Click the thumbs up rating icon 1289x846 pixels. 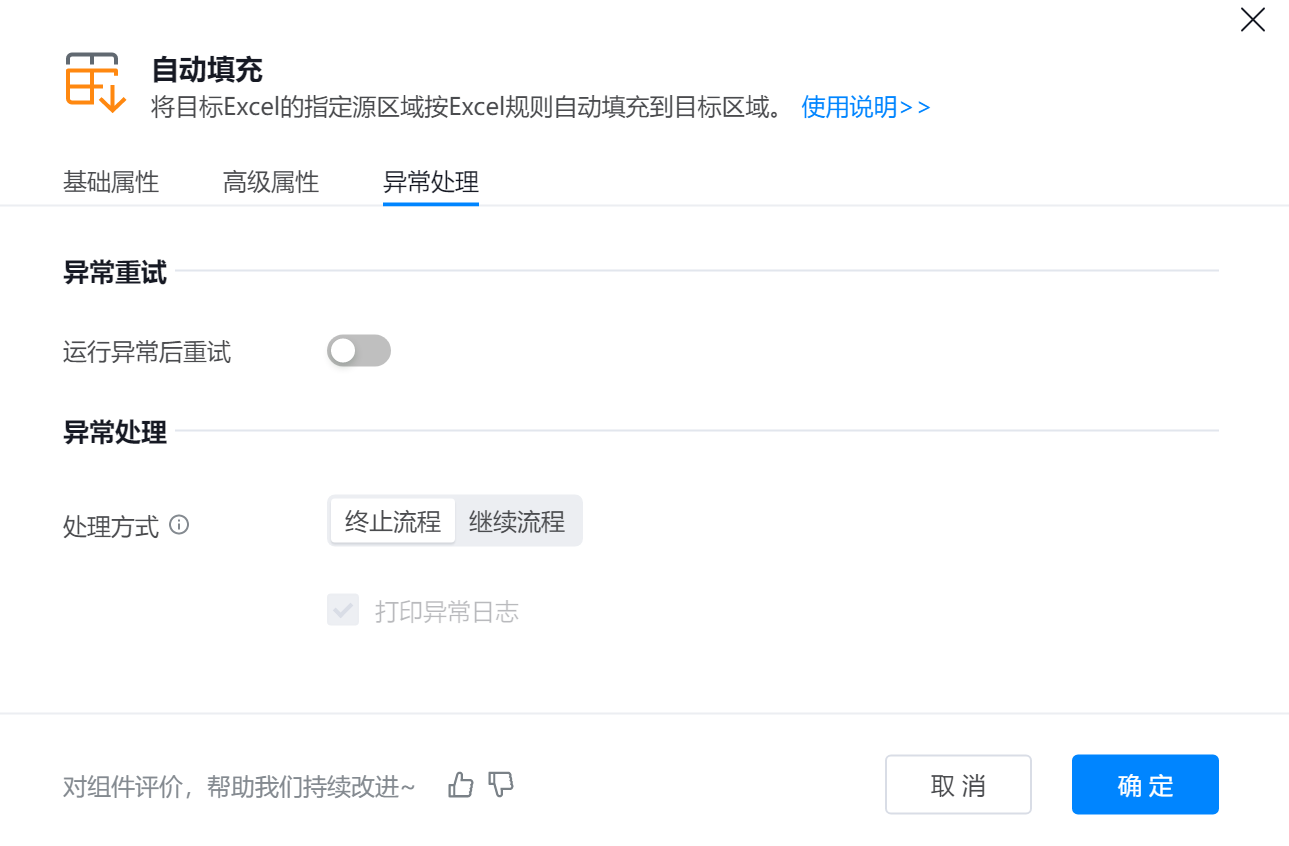point(461,785)
